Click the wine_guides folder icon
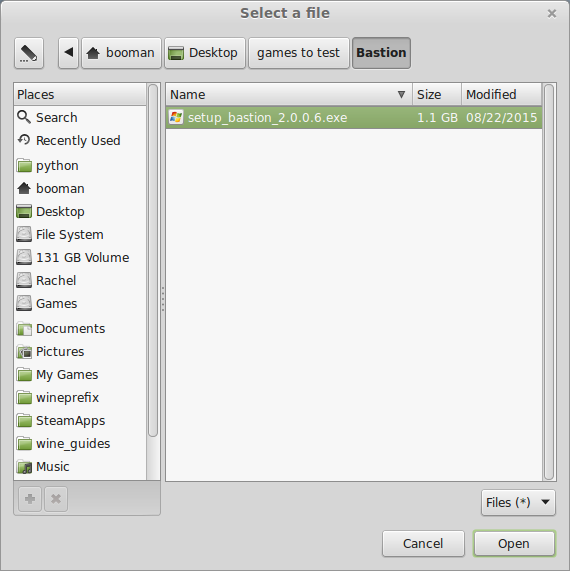The width and height of the screenshot is (570, 571). pos(24,444)
